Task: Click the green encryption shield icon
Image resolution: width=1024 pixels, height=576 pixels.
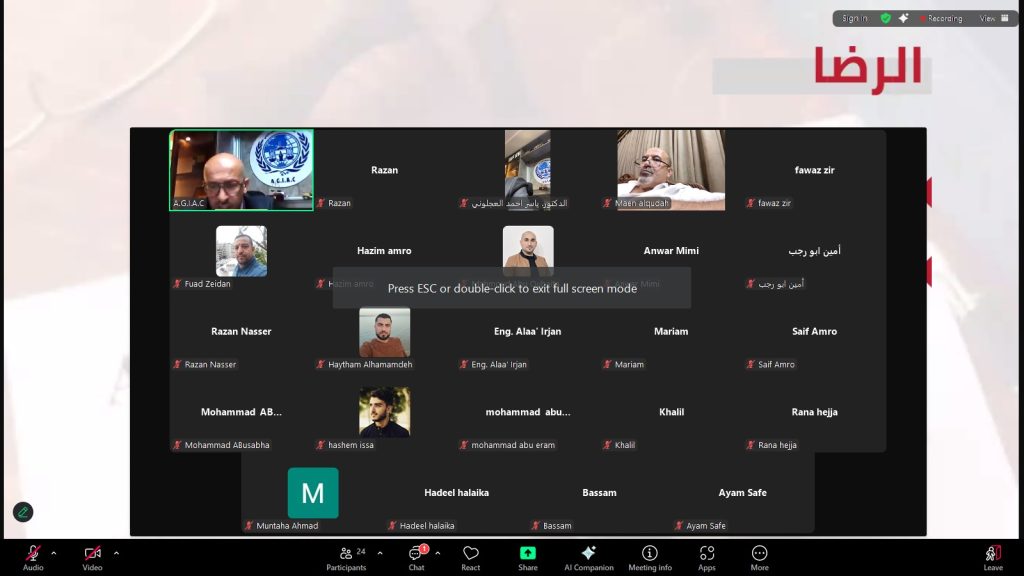Action: tap(885, 18)
